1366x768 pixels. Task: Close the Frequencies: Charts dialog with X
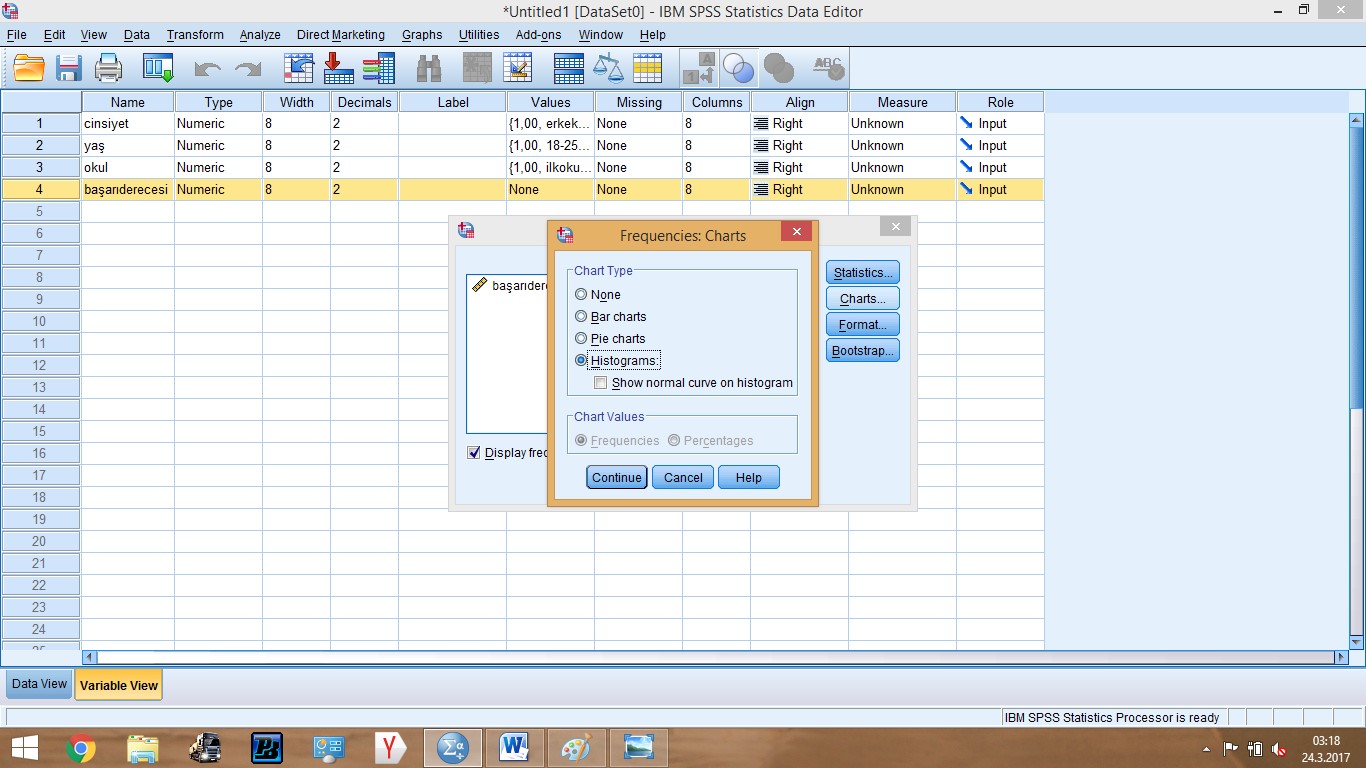(796, 232)
